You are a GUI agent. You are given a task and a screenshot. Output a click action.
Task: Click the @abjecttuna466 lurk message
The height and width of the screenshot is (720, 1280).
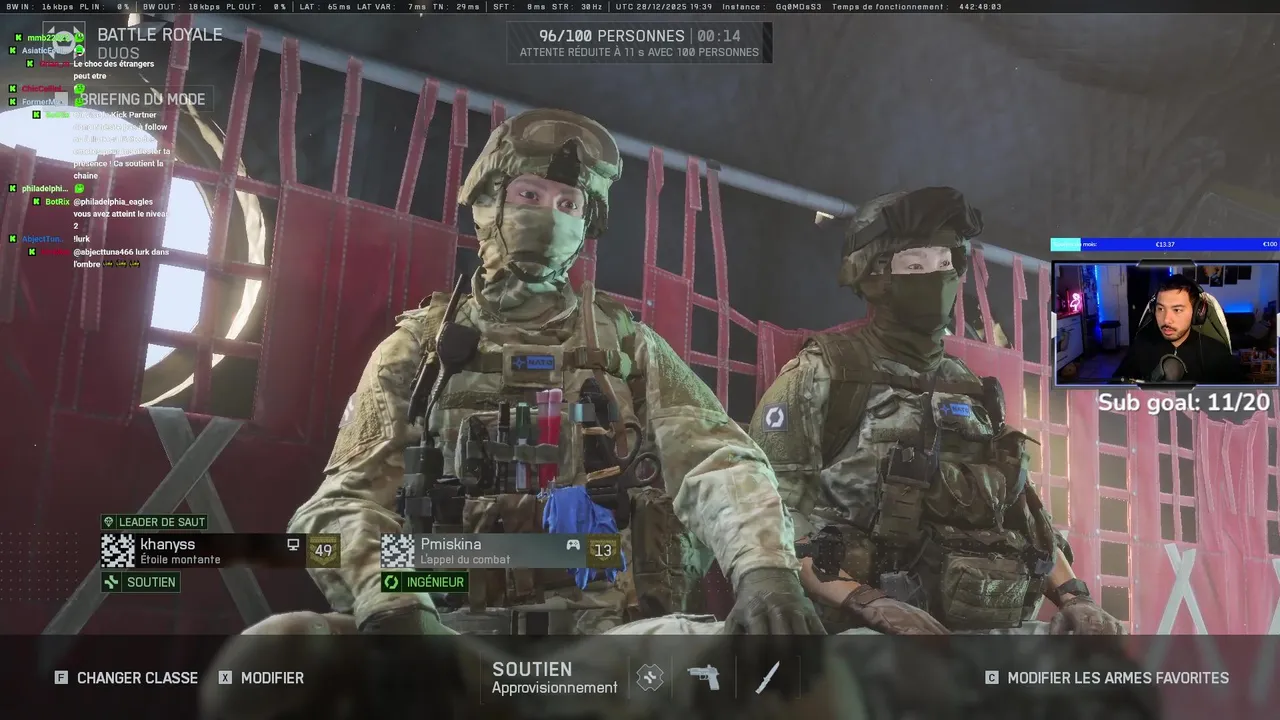click(121, 258)
